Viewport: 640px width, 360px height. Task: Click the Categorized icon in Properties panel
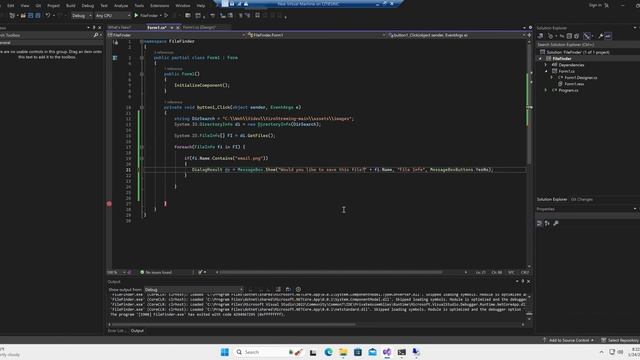pos(540,223)
